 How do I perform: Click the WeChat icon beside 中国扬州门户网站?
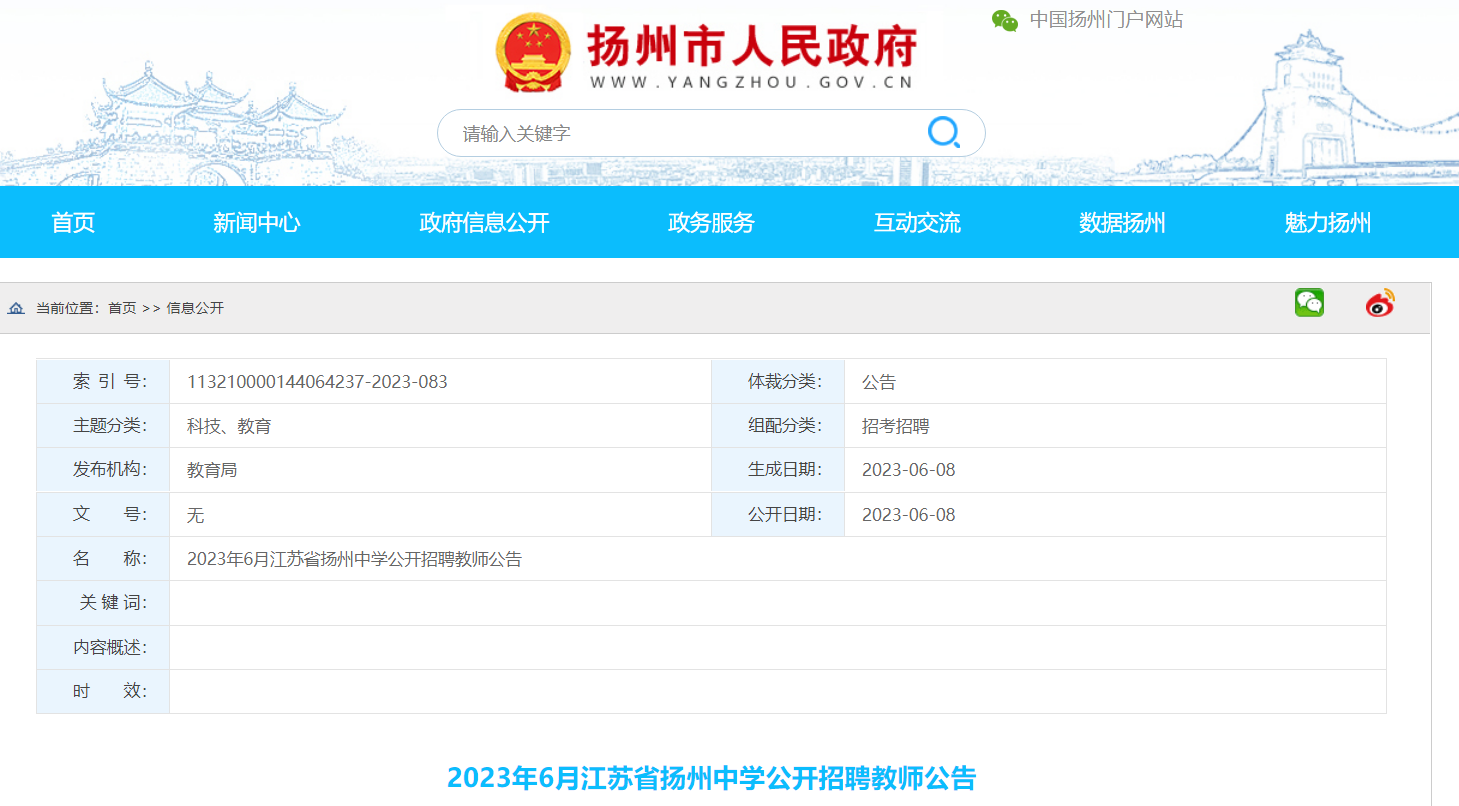click(x=1004, y=20)
